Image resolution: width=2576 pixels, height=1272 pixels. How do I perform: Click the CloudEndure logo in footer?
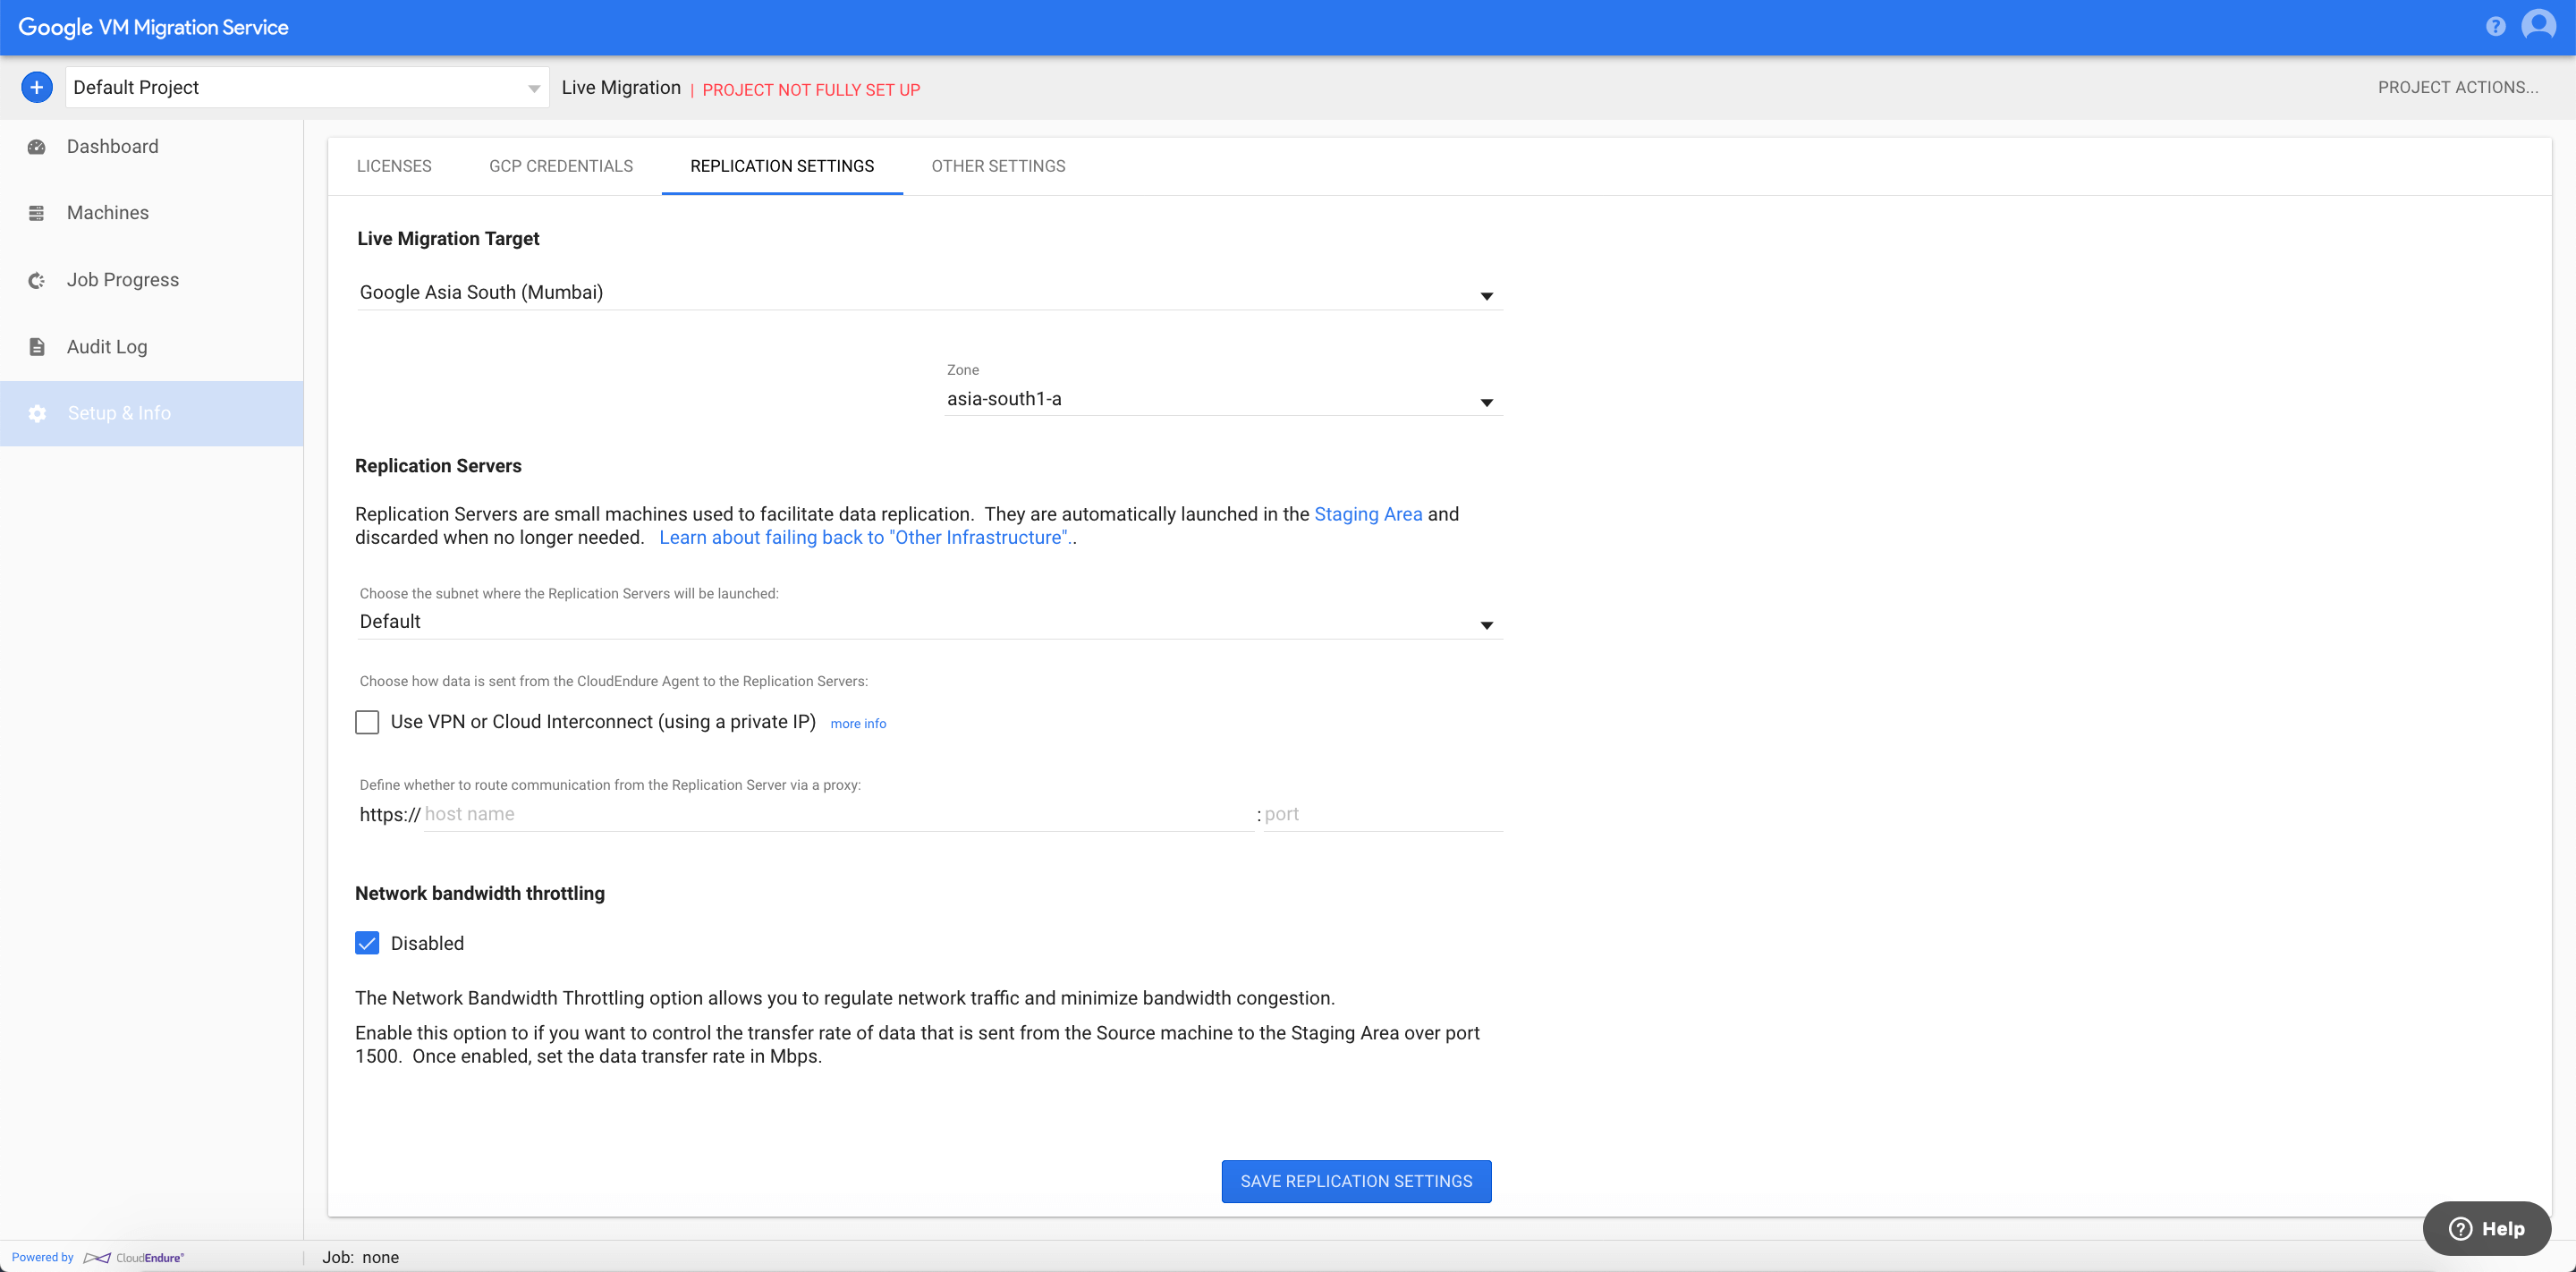[134, 1258]
